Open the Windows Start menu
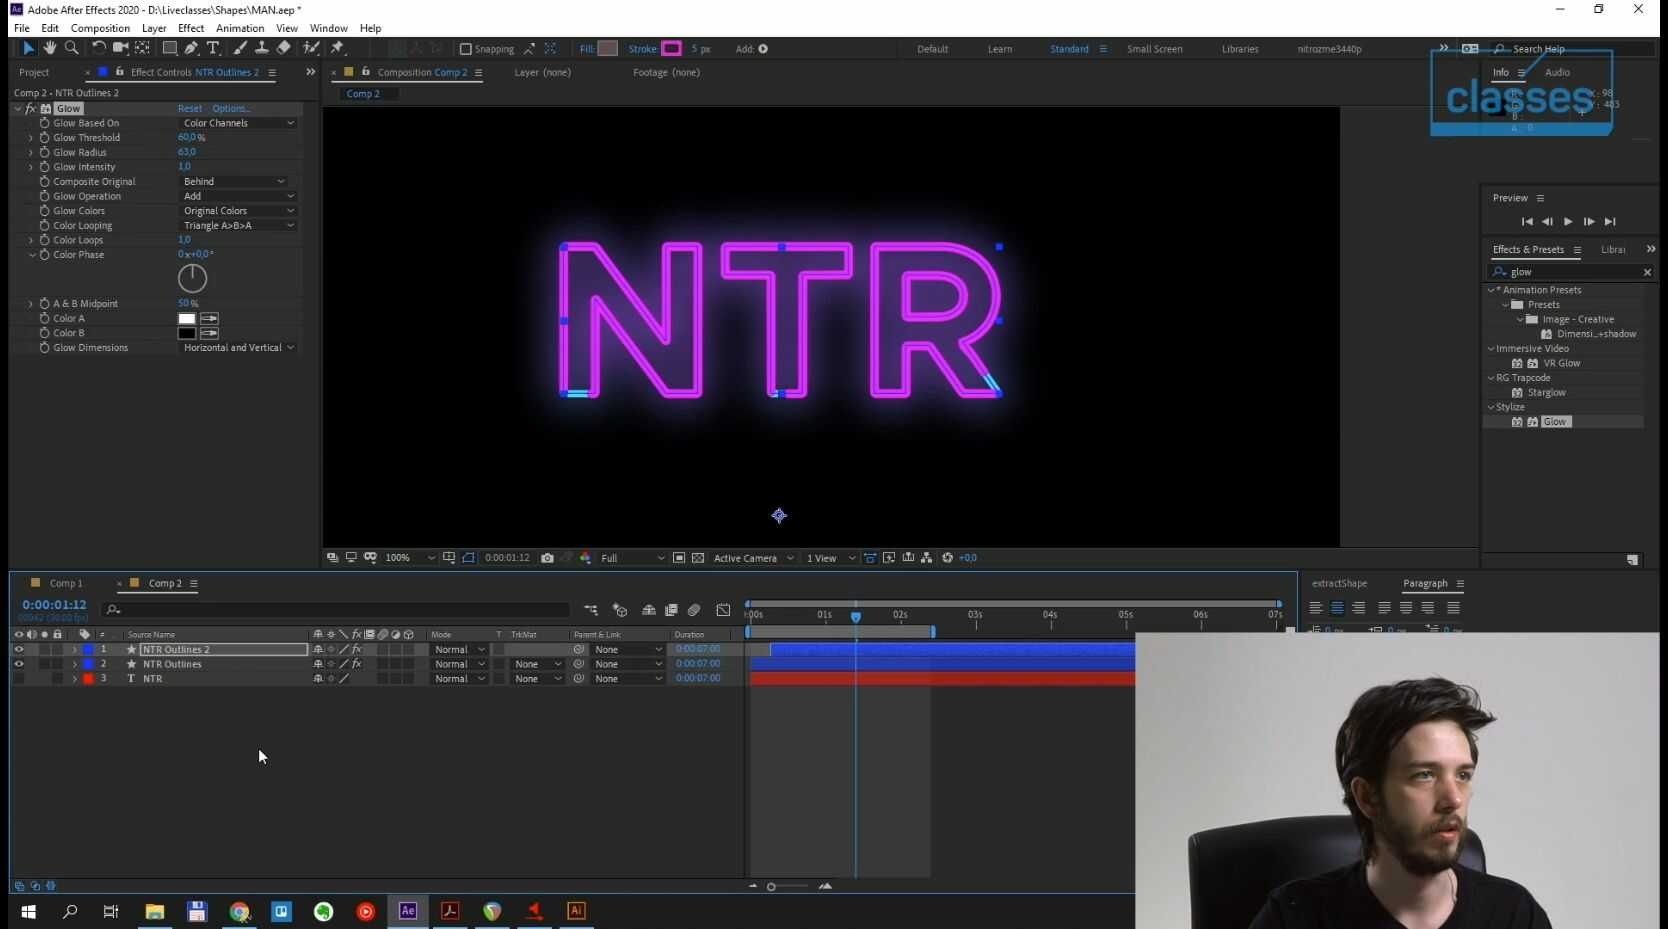Image resolution: width=1668 pixels, height=929 pixels. [29, 911]
